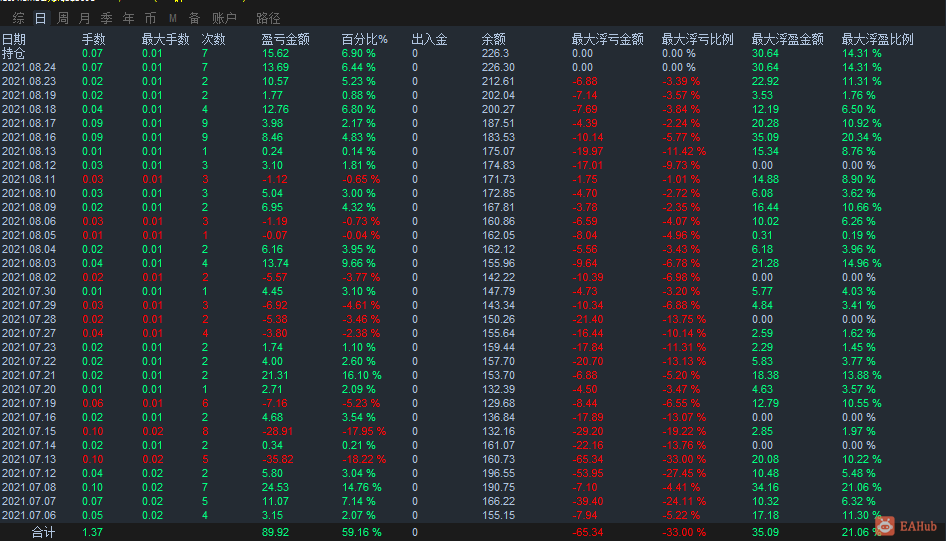This screenshot has height=541, width=946.
Task: Click the 24.53 profit amount cell
Action: (x=275, y=487)
